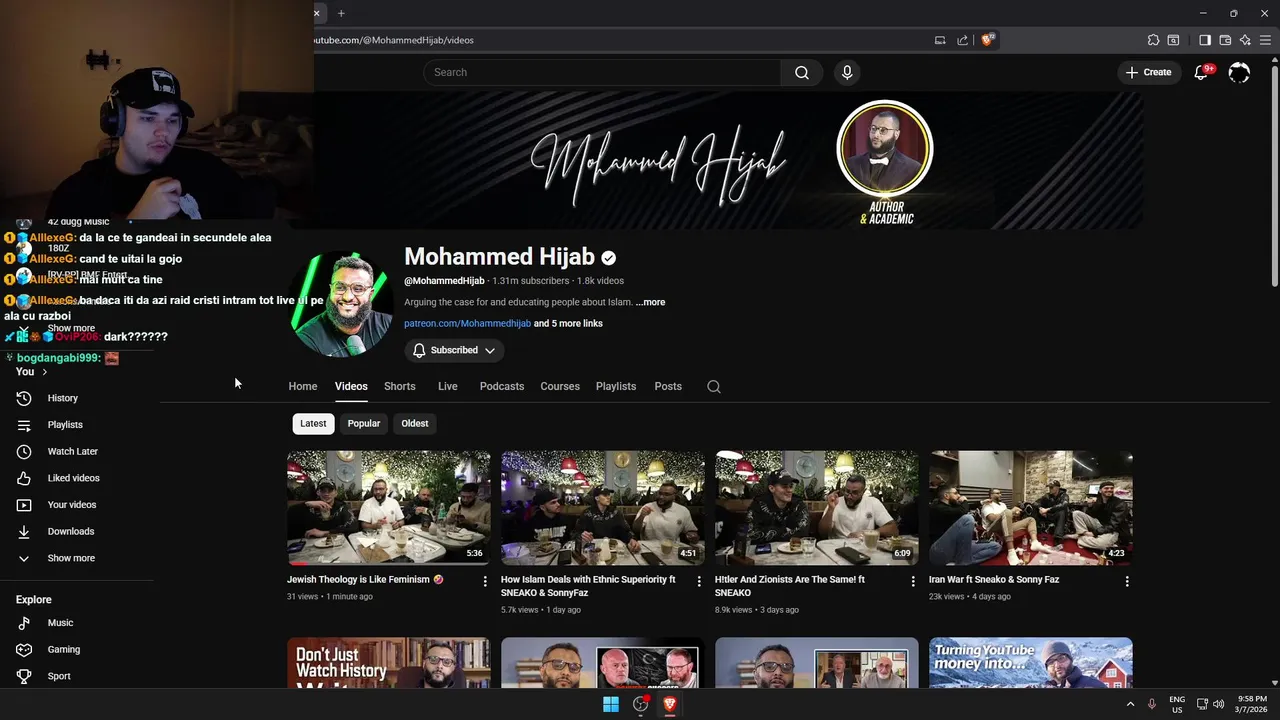Open Iran War ft Sneako & Sonny Faz title
This screenshot has width=1280, height=720.
point(994,579)
